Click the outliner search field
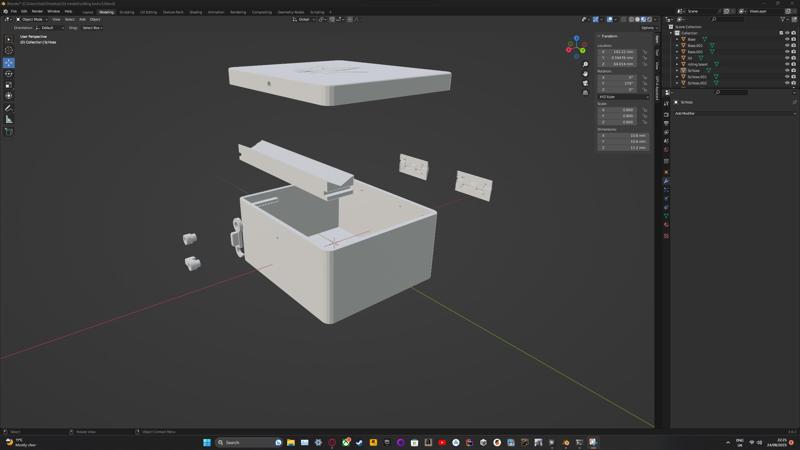This screenshot has width=800, height=450. (x=730, y=19)
